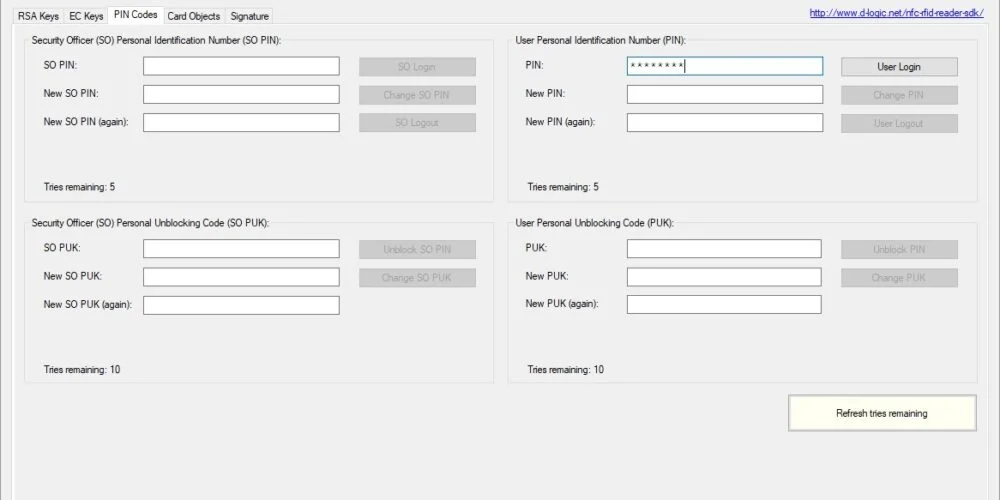Click the User Login button

(899, 66)
